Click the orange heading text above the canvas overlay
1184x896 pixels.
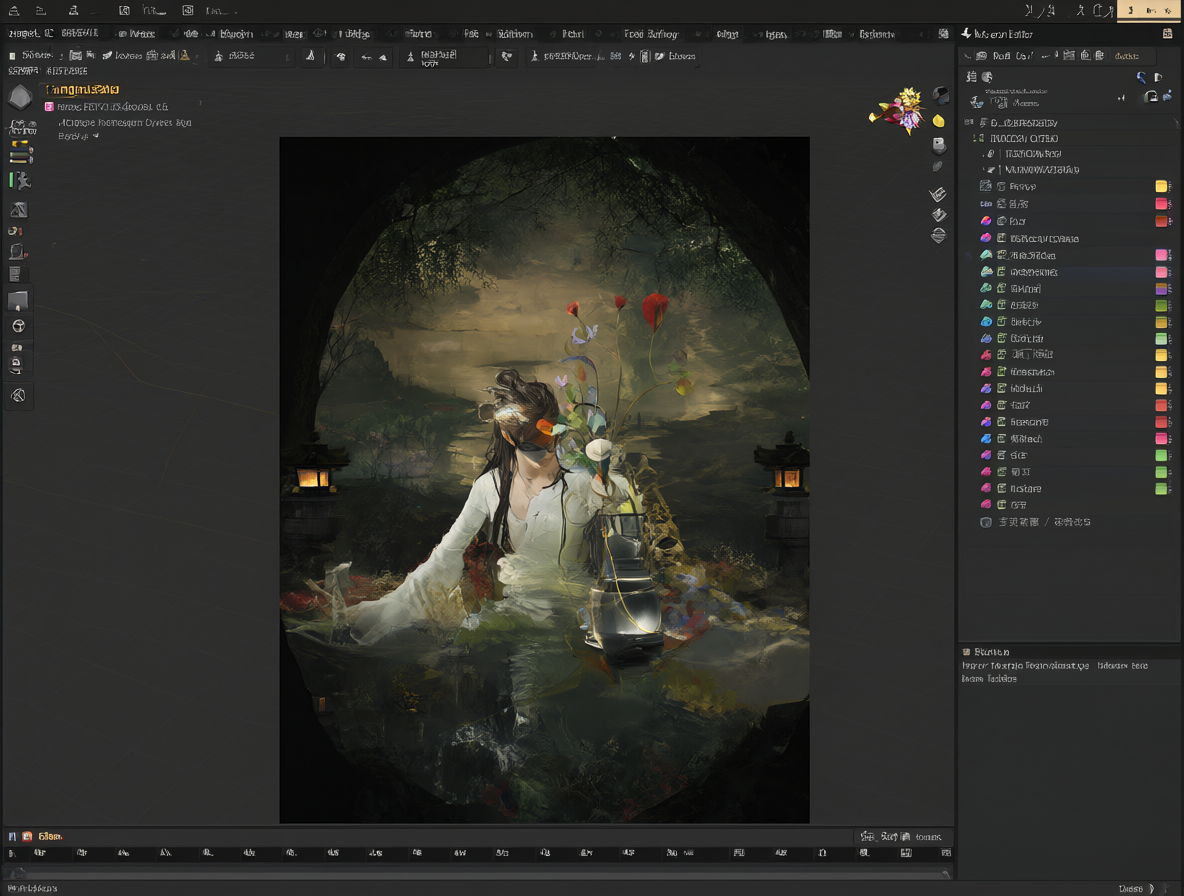[82, 90]
